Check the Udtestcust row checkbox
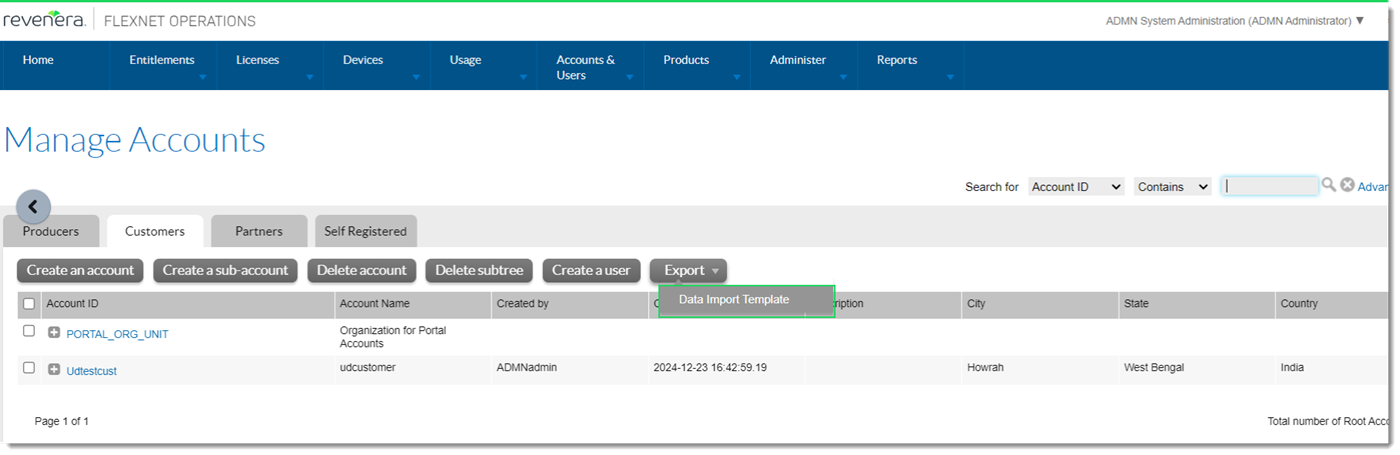 29,368
